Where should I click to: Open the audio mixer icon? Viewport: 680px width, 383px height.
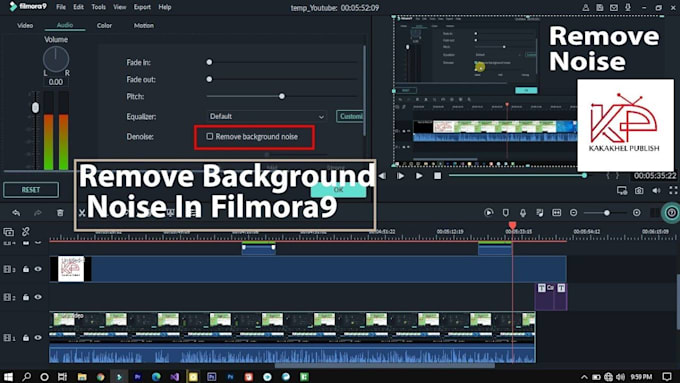click(539, 213)
